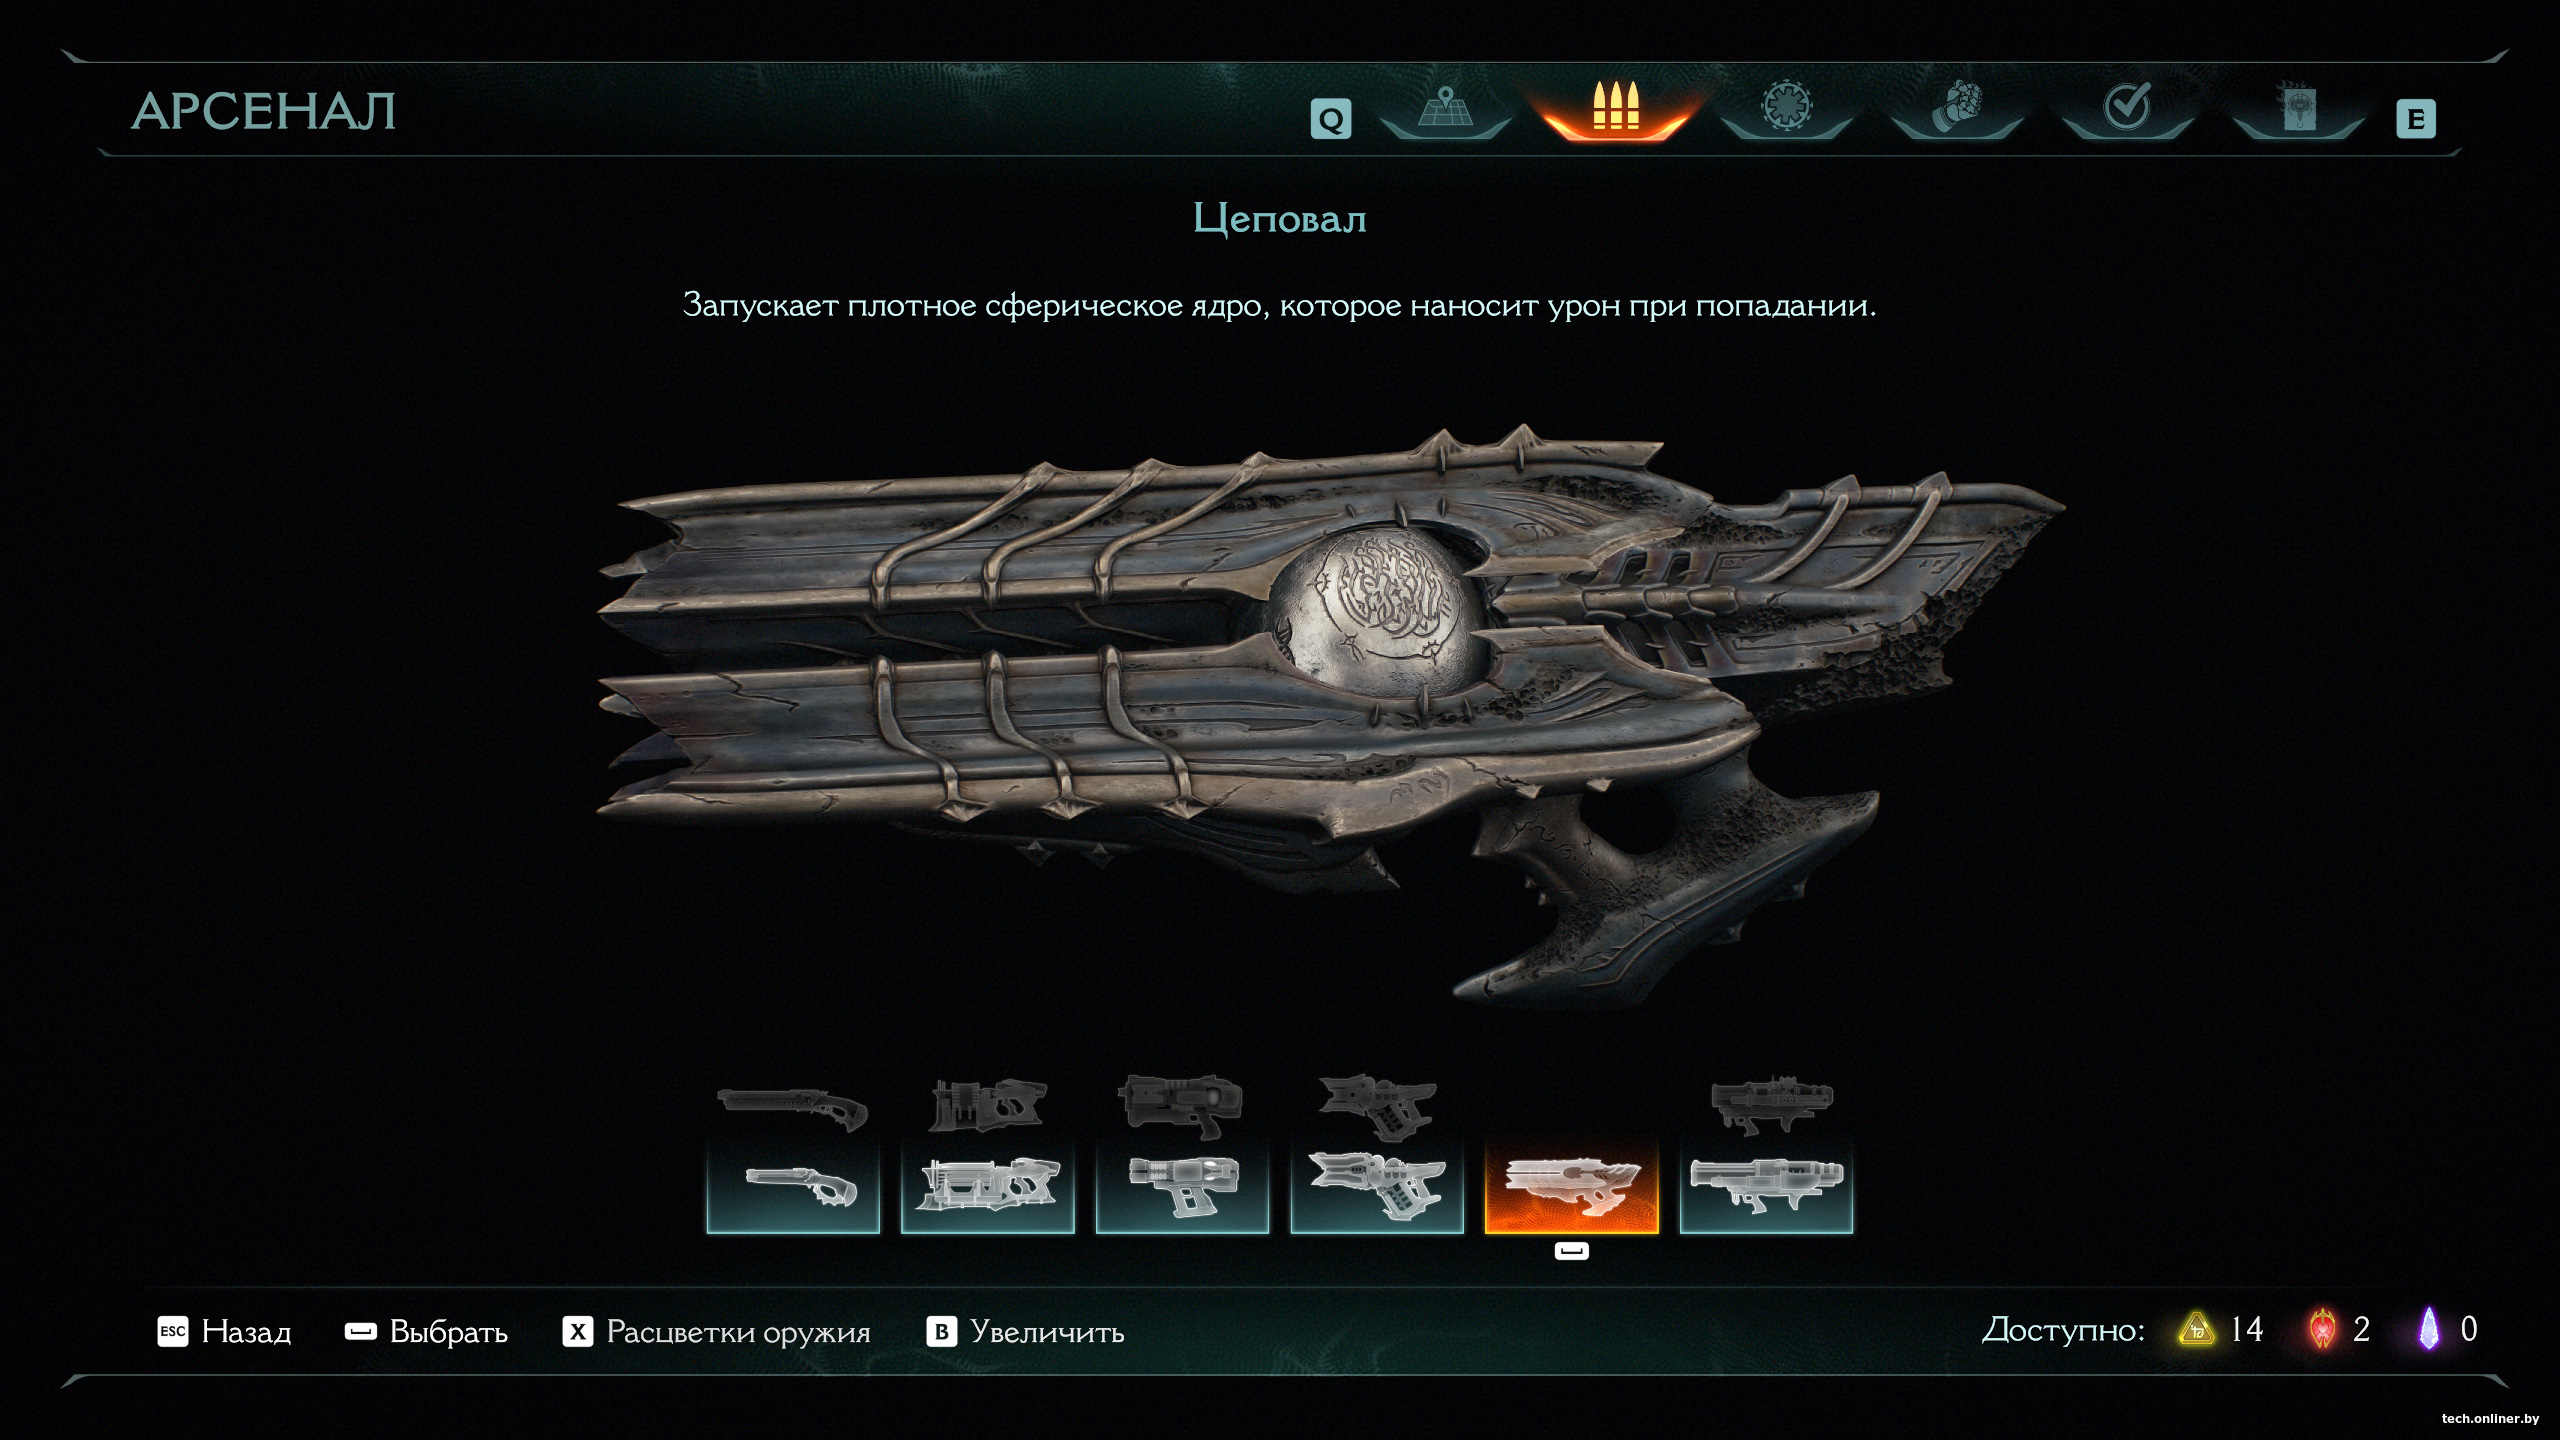Viewport: 2560px width, 1440px height.
Task: Select the ammo Arsenal tab icon
Action: (x=1616, y=107)
